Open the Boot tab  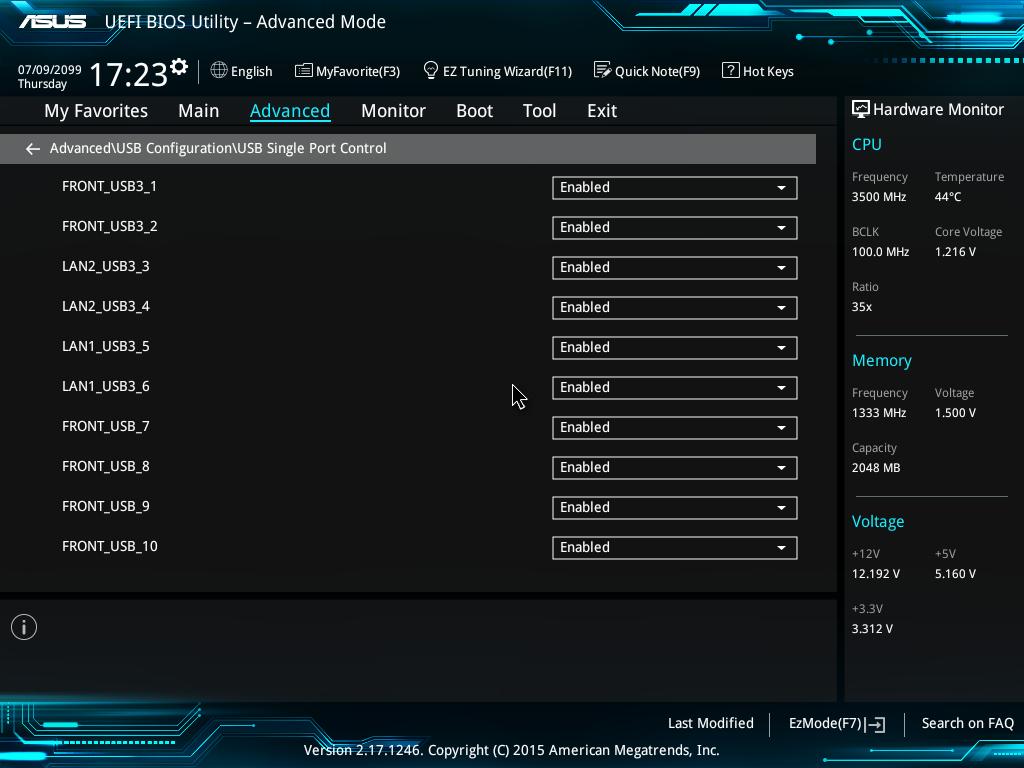click(474, 111)
